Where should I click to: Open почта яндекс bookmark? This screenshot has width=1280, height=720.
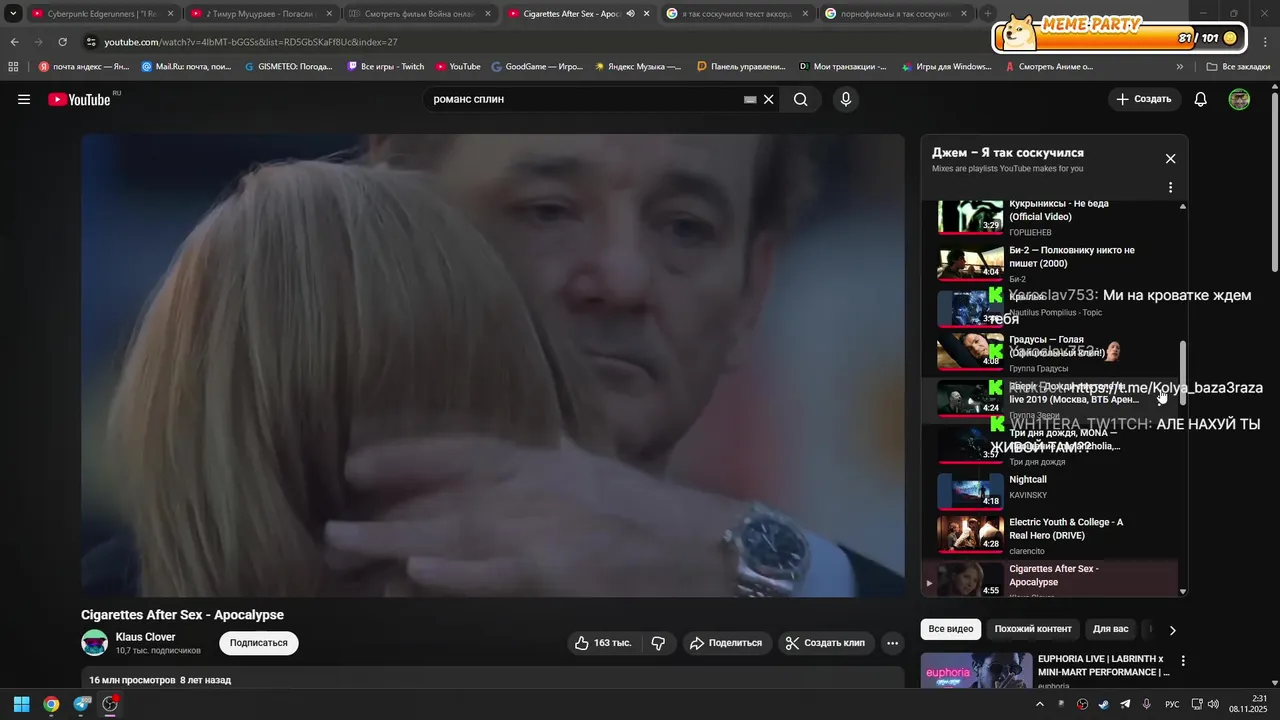(x=83, y=67)
